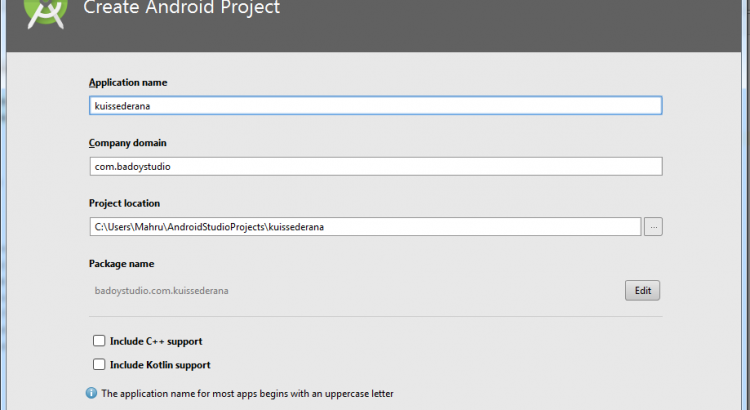Focus the Application name text field

point(375,106)
